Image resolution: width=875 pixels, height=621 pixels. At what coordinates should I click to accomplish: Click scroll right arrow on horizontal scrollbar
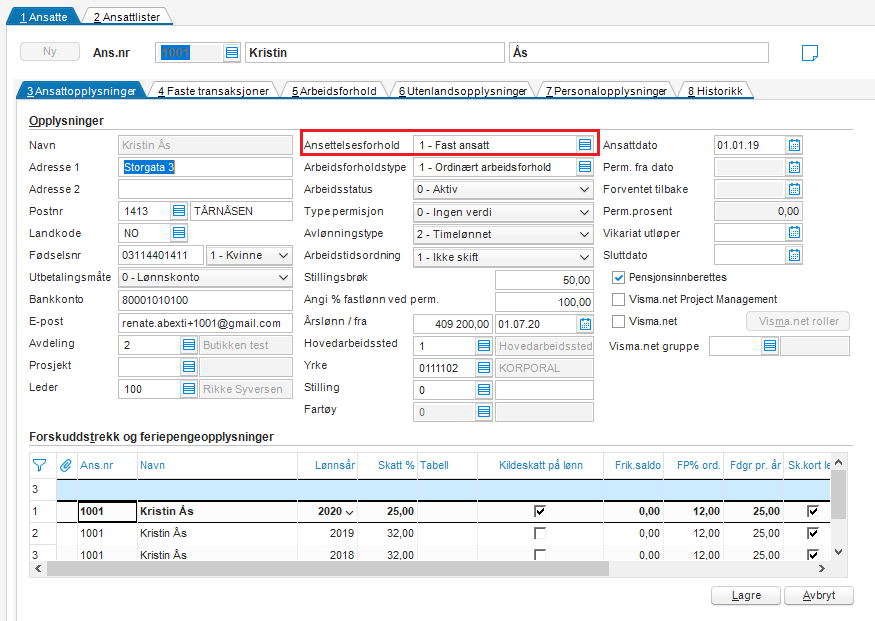(821, 569)
